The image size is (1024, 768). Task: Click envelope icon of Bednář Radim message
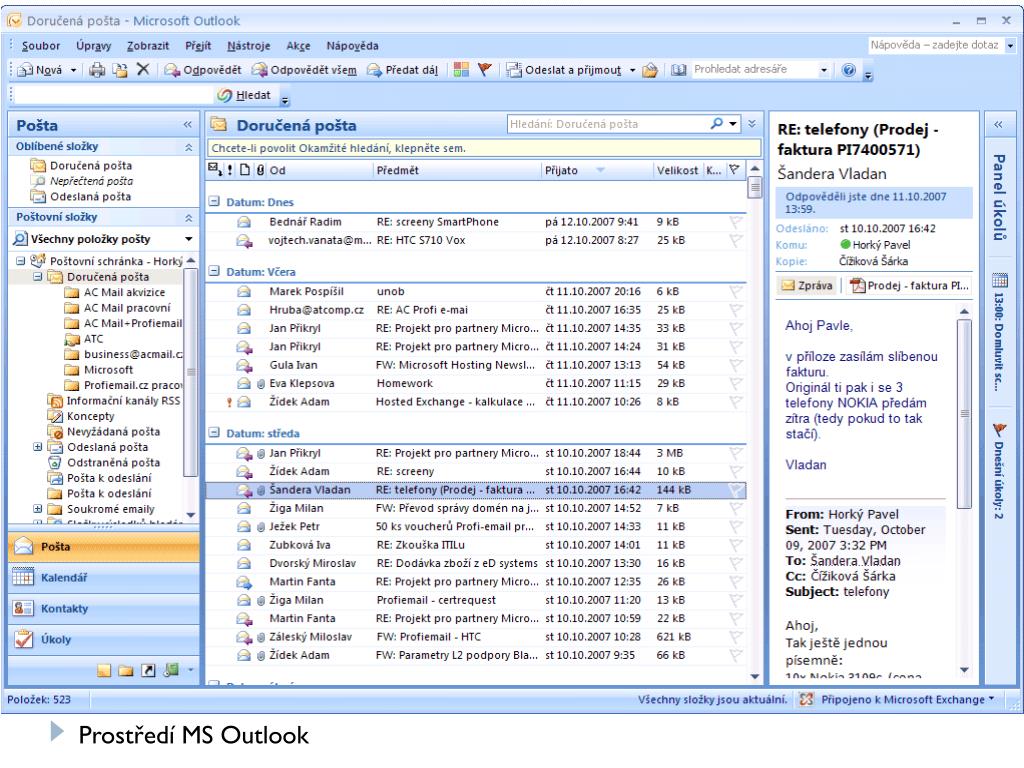[x=244, y=222]
